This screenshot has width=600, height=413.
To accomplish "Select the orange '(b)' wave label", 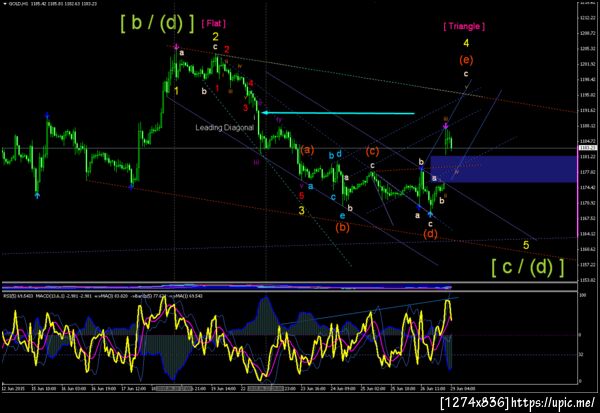I will pyautogui.click(x=342, y=227).
